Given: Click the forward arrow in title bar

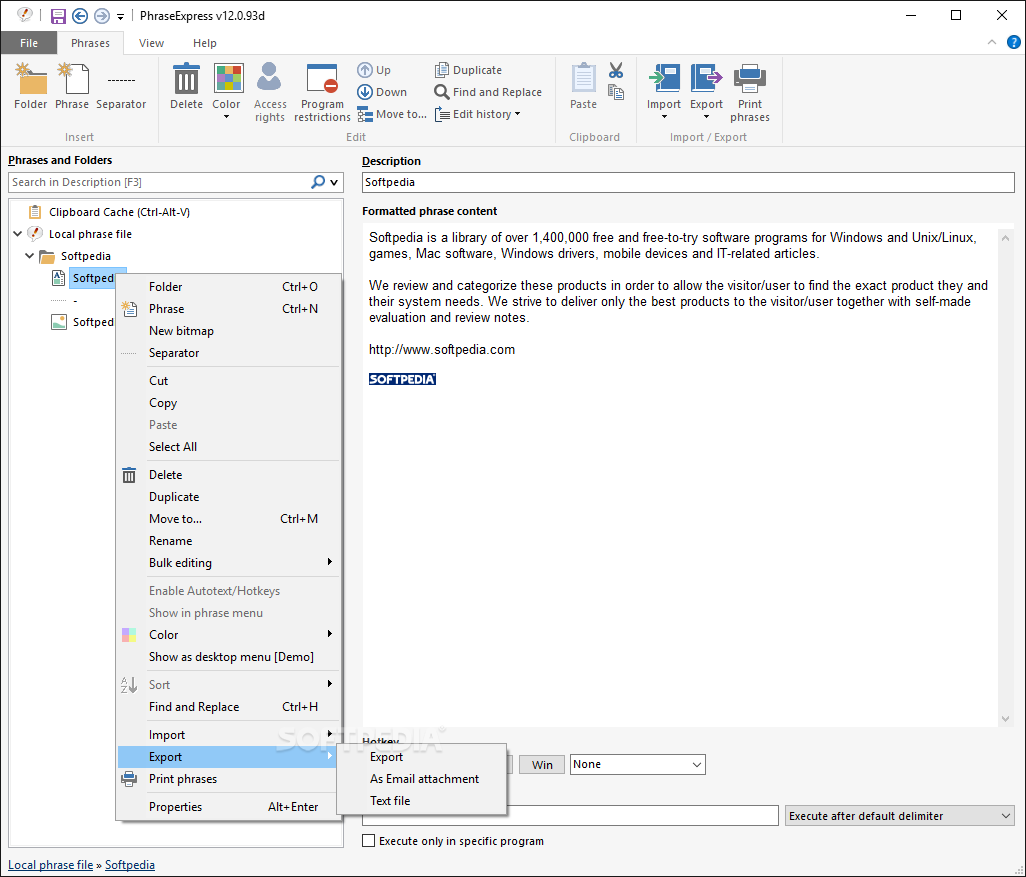Looking at the screenshot, I should [x=102, y=16].
